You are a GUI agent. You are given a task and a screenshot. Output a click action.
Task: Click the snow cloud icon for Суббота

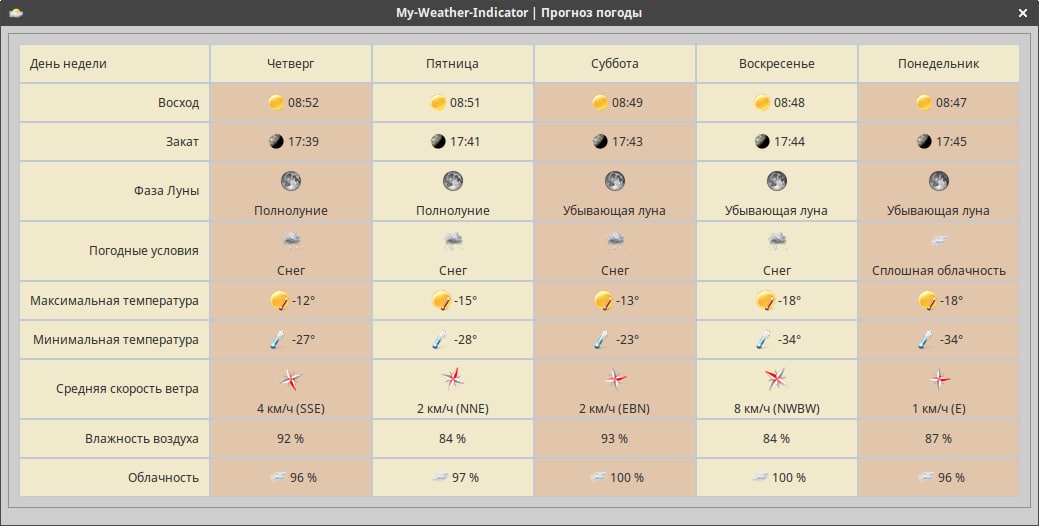(616, 240)
